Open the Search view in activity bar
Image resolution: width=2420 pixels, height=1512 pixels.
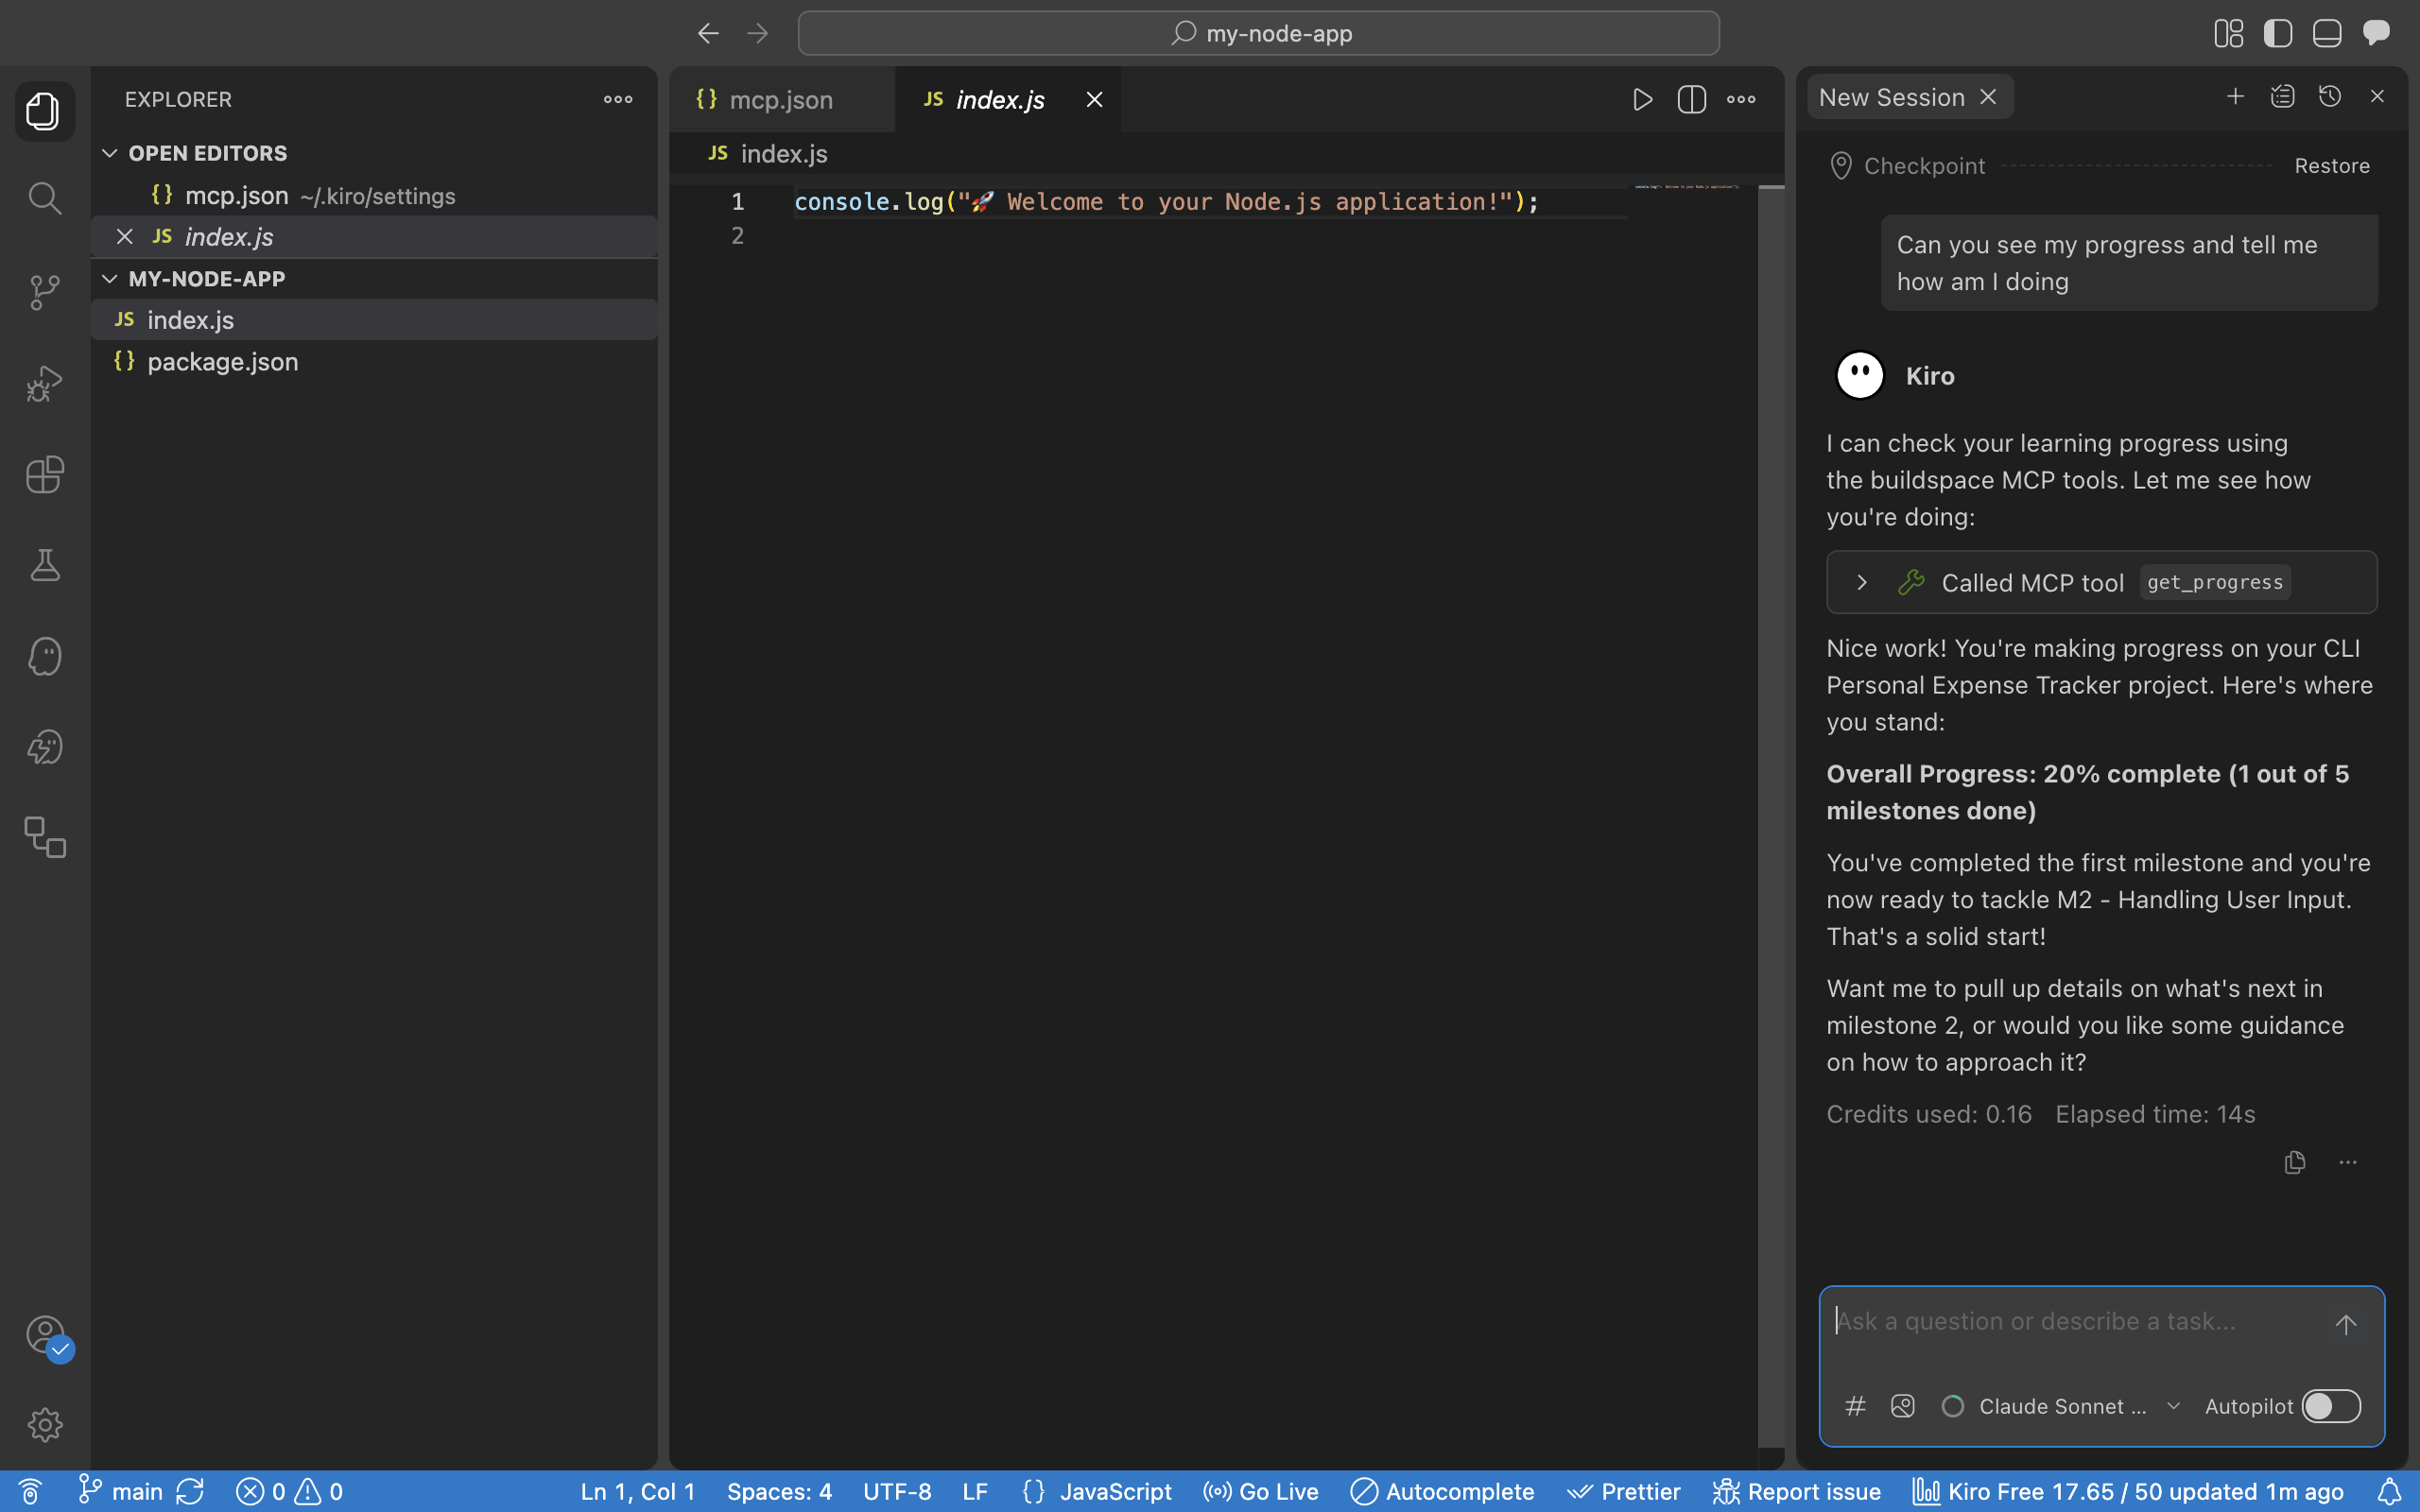[x=44, y=198]
